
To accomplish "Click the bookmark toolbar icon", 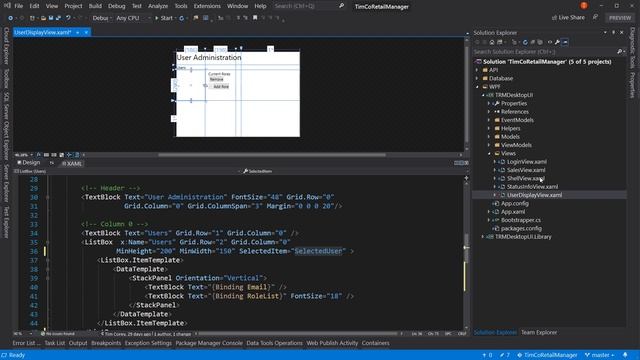I will coord(255,18).
